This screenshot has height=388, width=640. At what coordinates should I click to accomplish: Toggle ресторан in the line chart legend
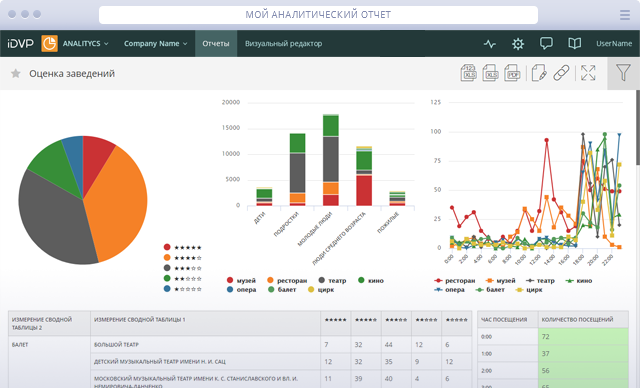tap(455, 281)
